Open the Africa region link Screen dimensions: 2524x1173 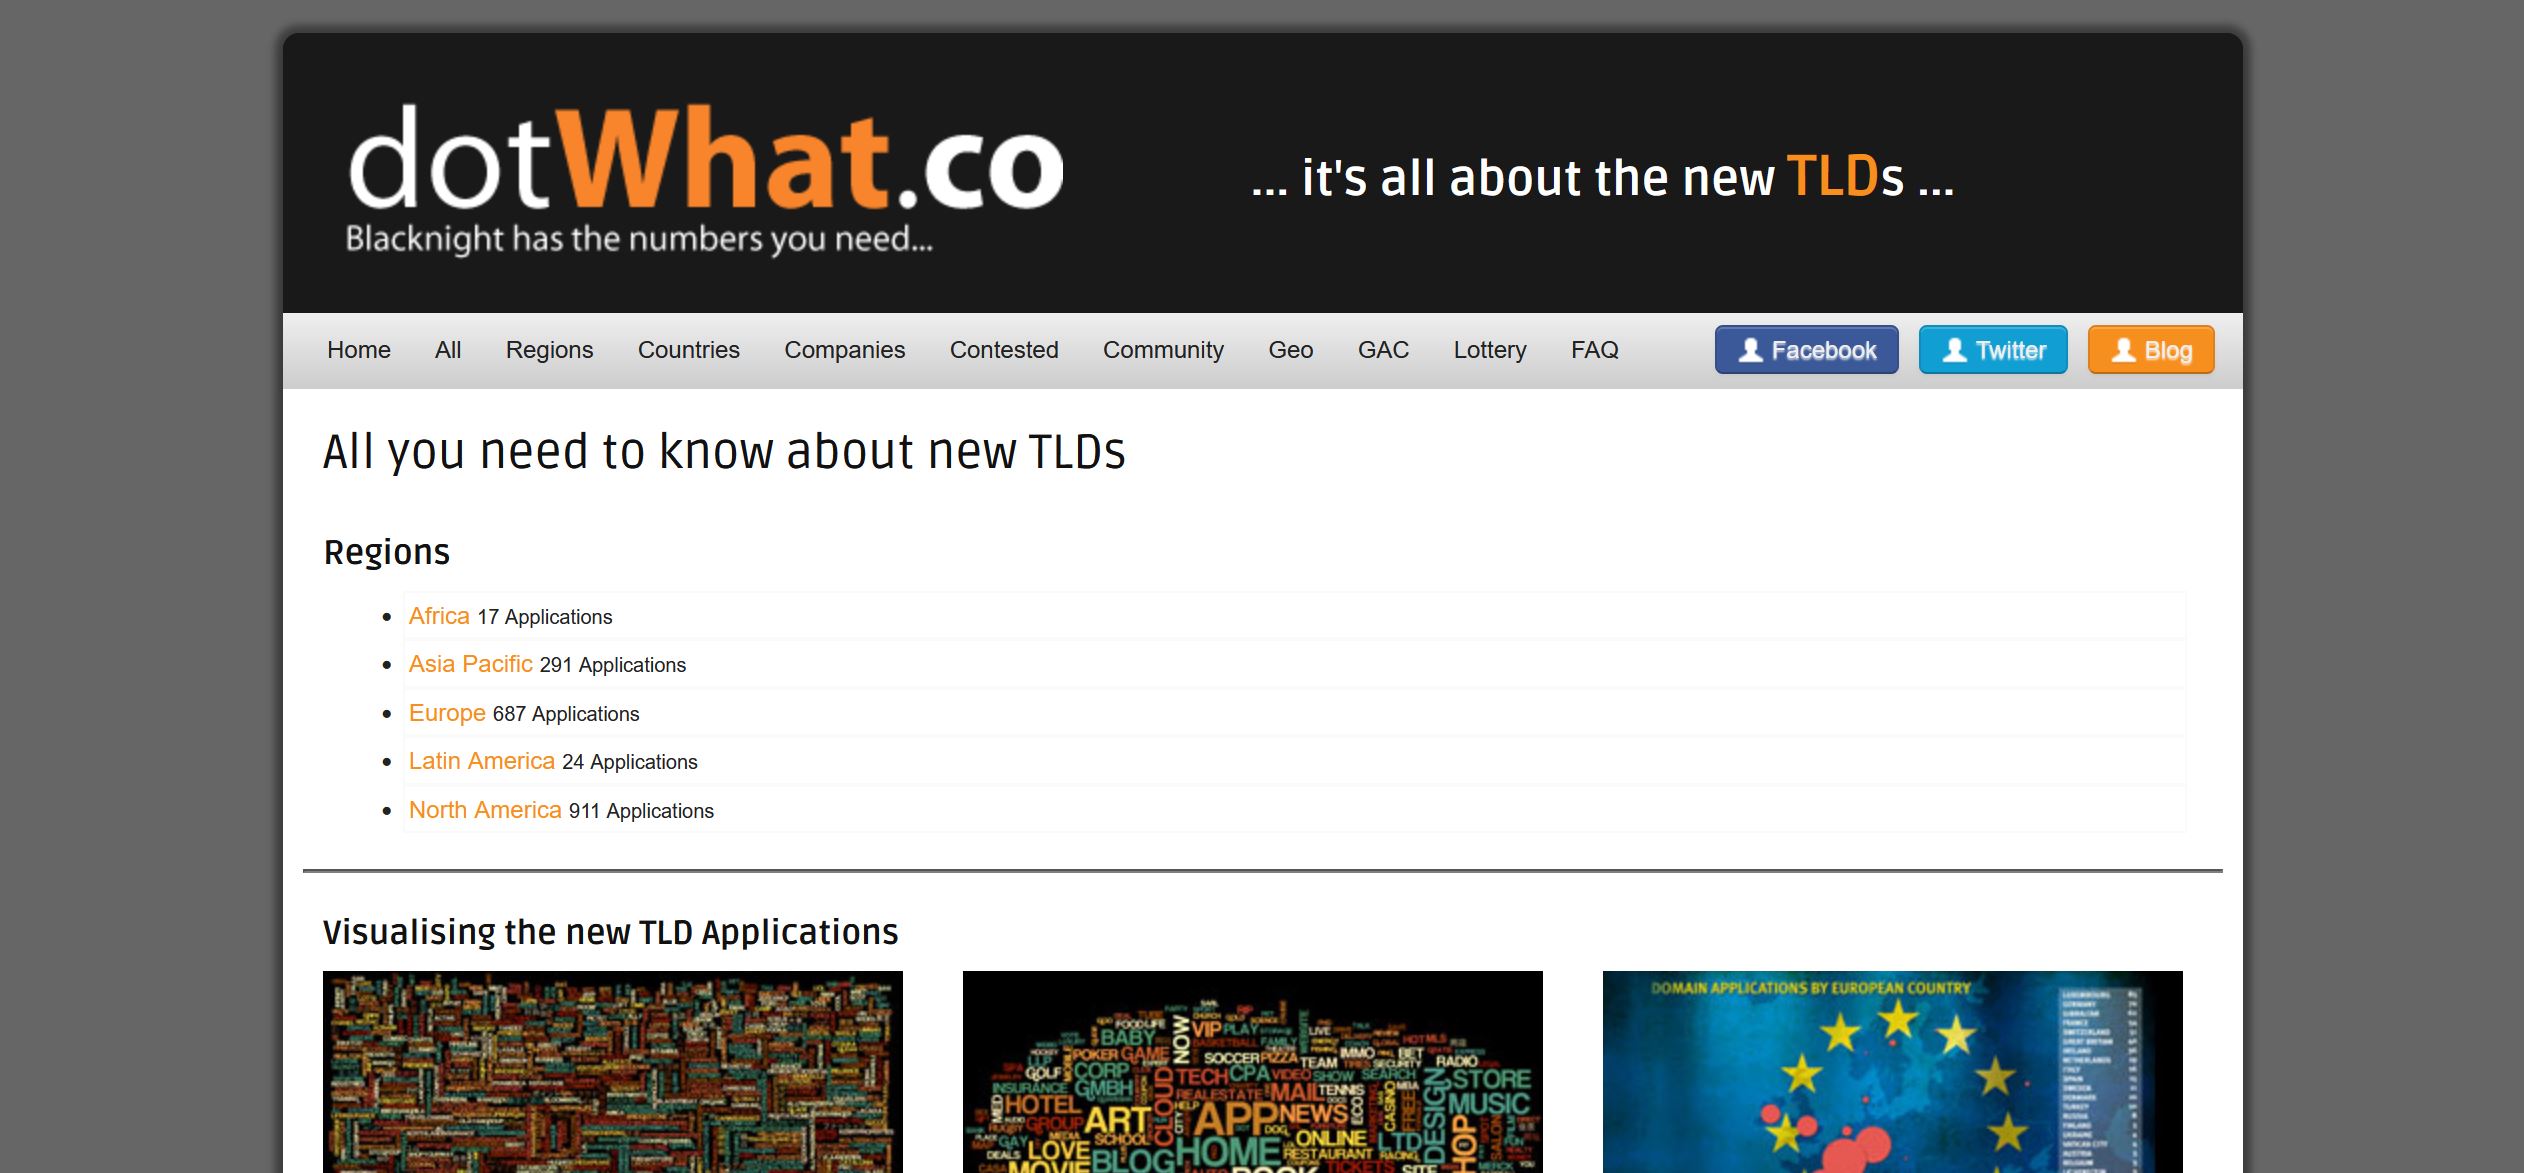point(439,616)
